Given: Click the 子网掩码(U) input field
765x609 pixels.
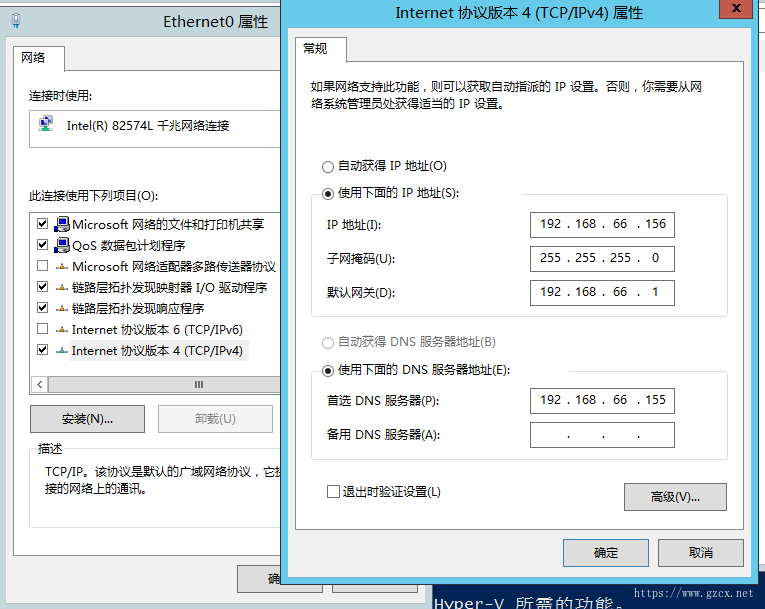Looking at the screenshot, I should 602,259.
